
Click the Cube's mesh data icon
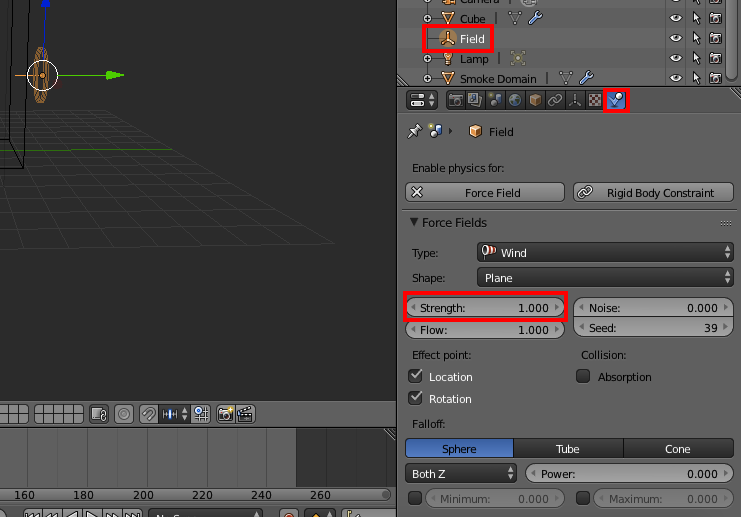(514, 18)
